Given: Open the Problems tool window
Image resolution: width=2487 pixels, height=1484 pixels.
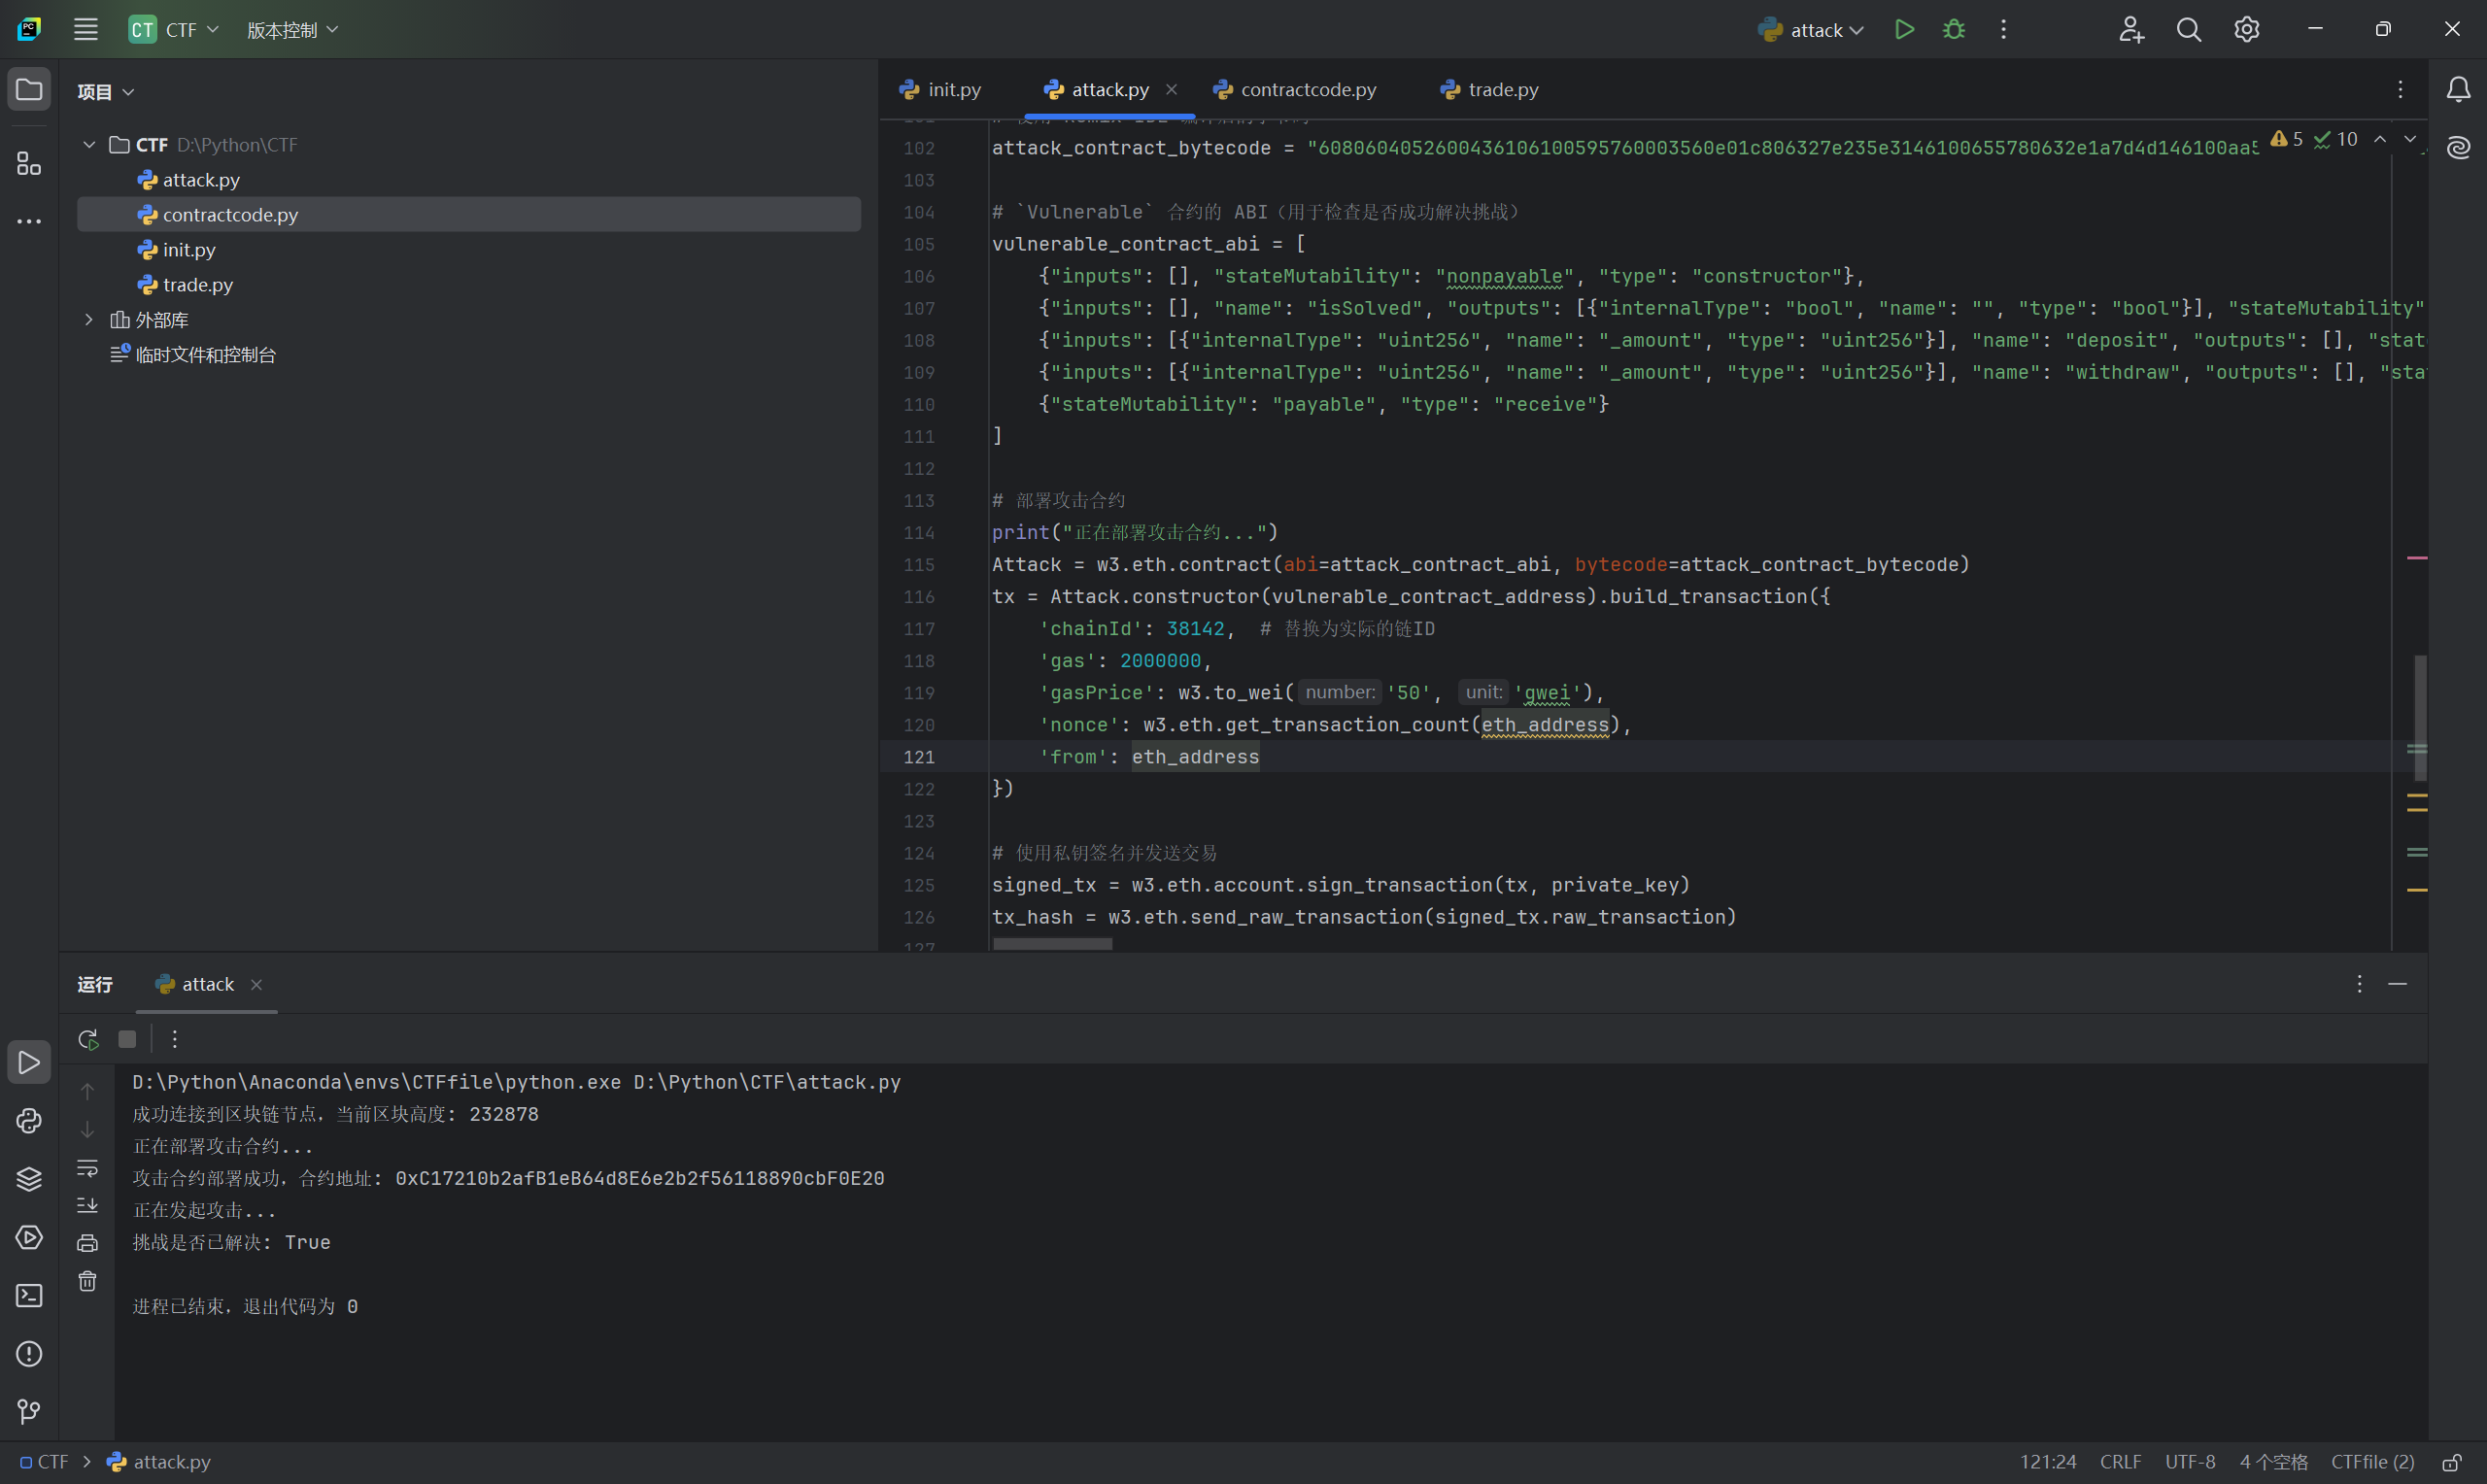Looking at the screenshot, I should [29, 1353].
